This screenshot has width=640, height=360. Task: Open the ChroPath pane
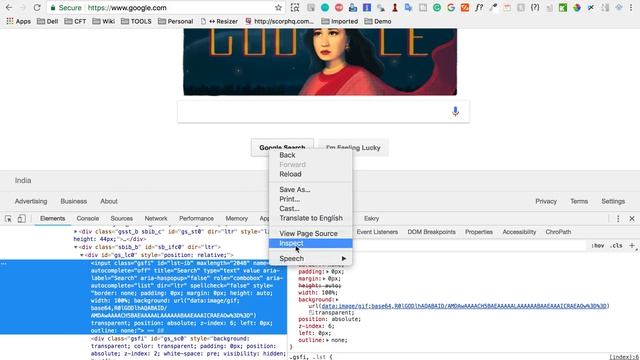(558, 232)
